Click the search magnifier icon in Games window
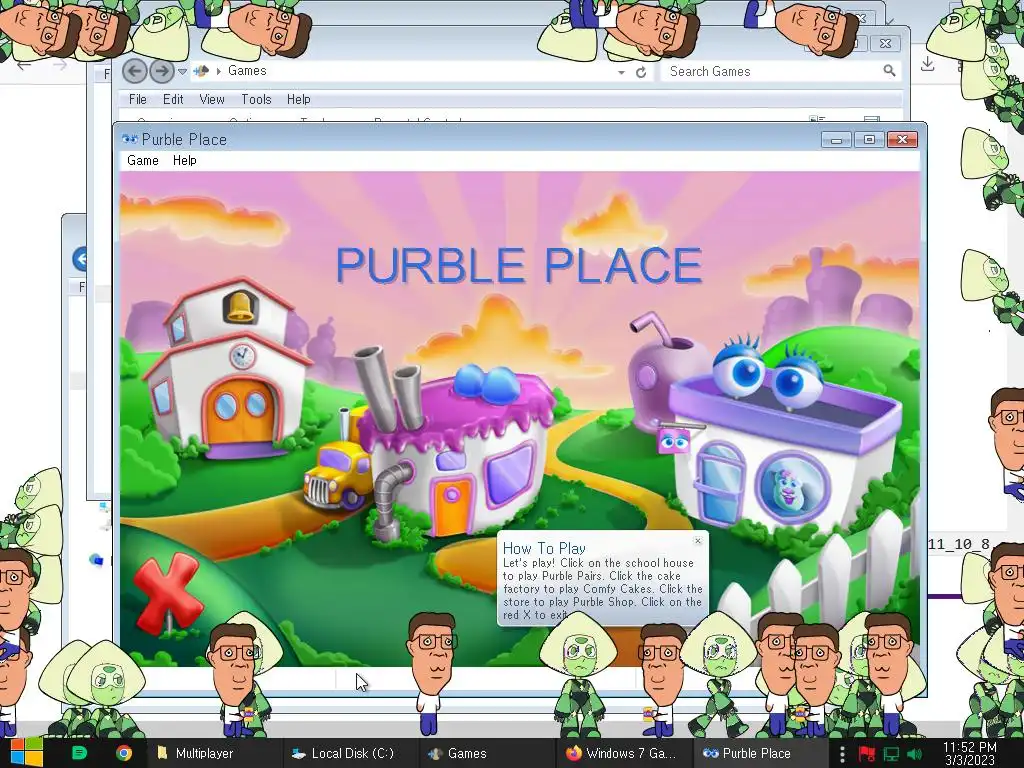The image size is (1024, 768). pos(889,71)
